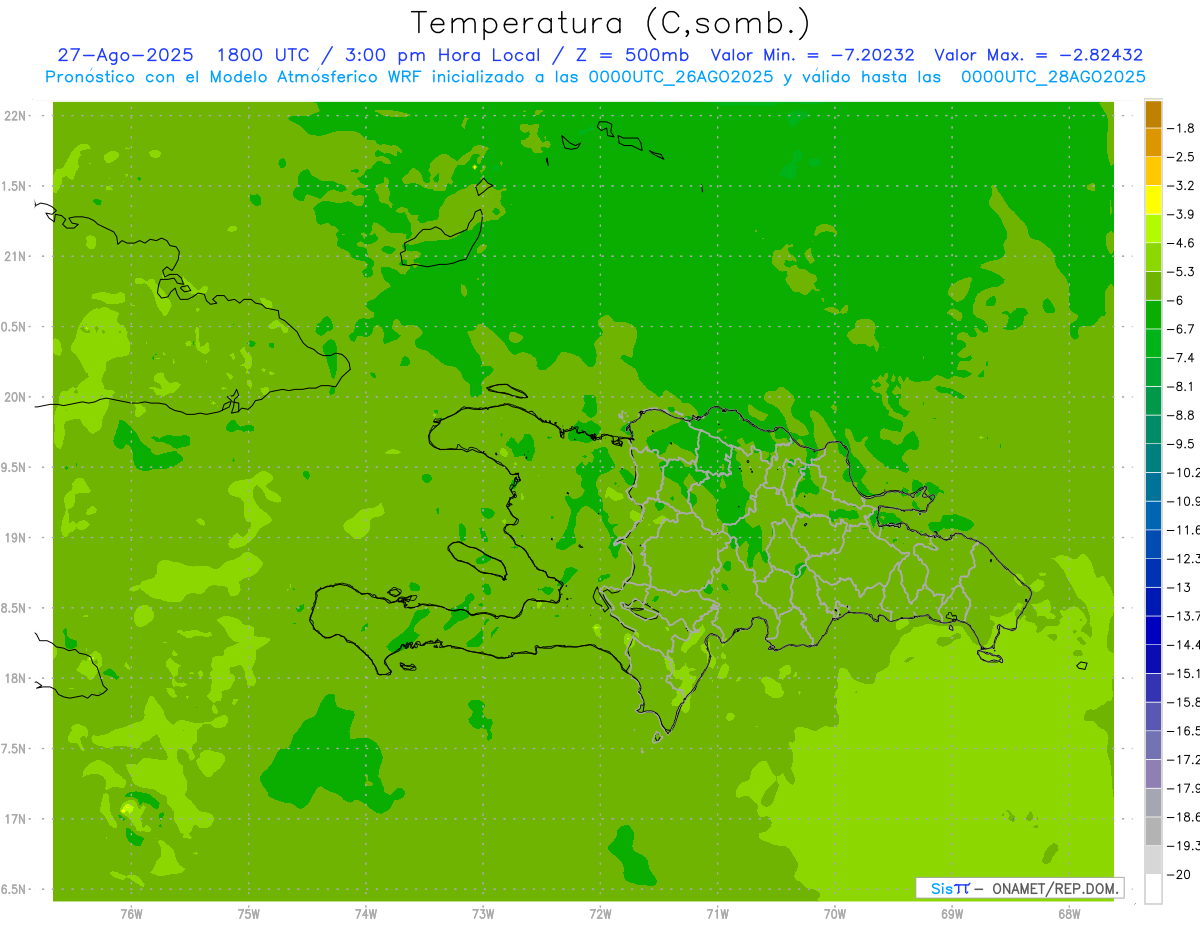Click the '-20' colorbar value
Screen dimensions: 1200x927
[1180, 874]
